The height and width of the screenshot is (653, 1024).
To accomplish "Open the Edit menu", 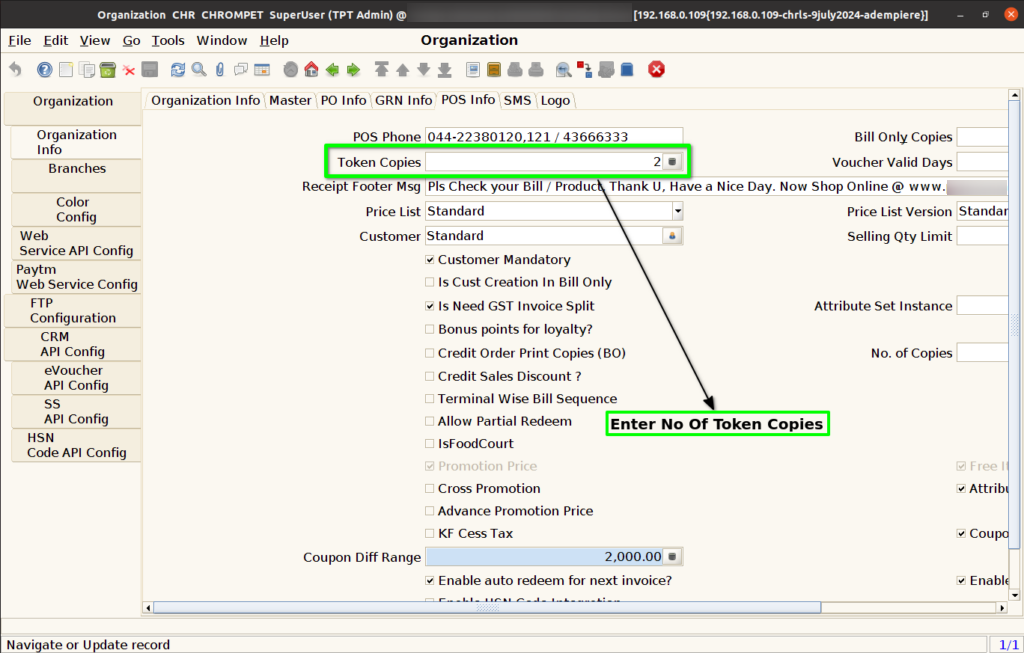I will [56, 40].
